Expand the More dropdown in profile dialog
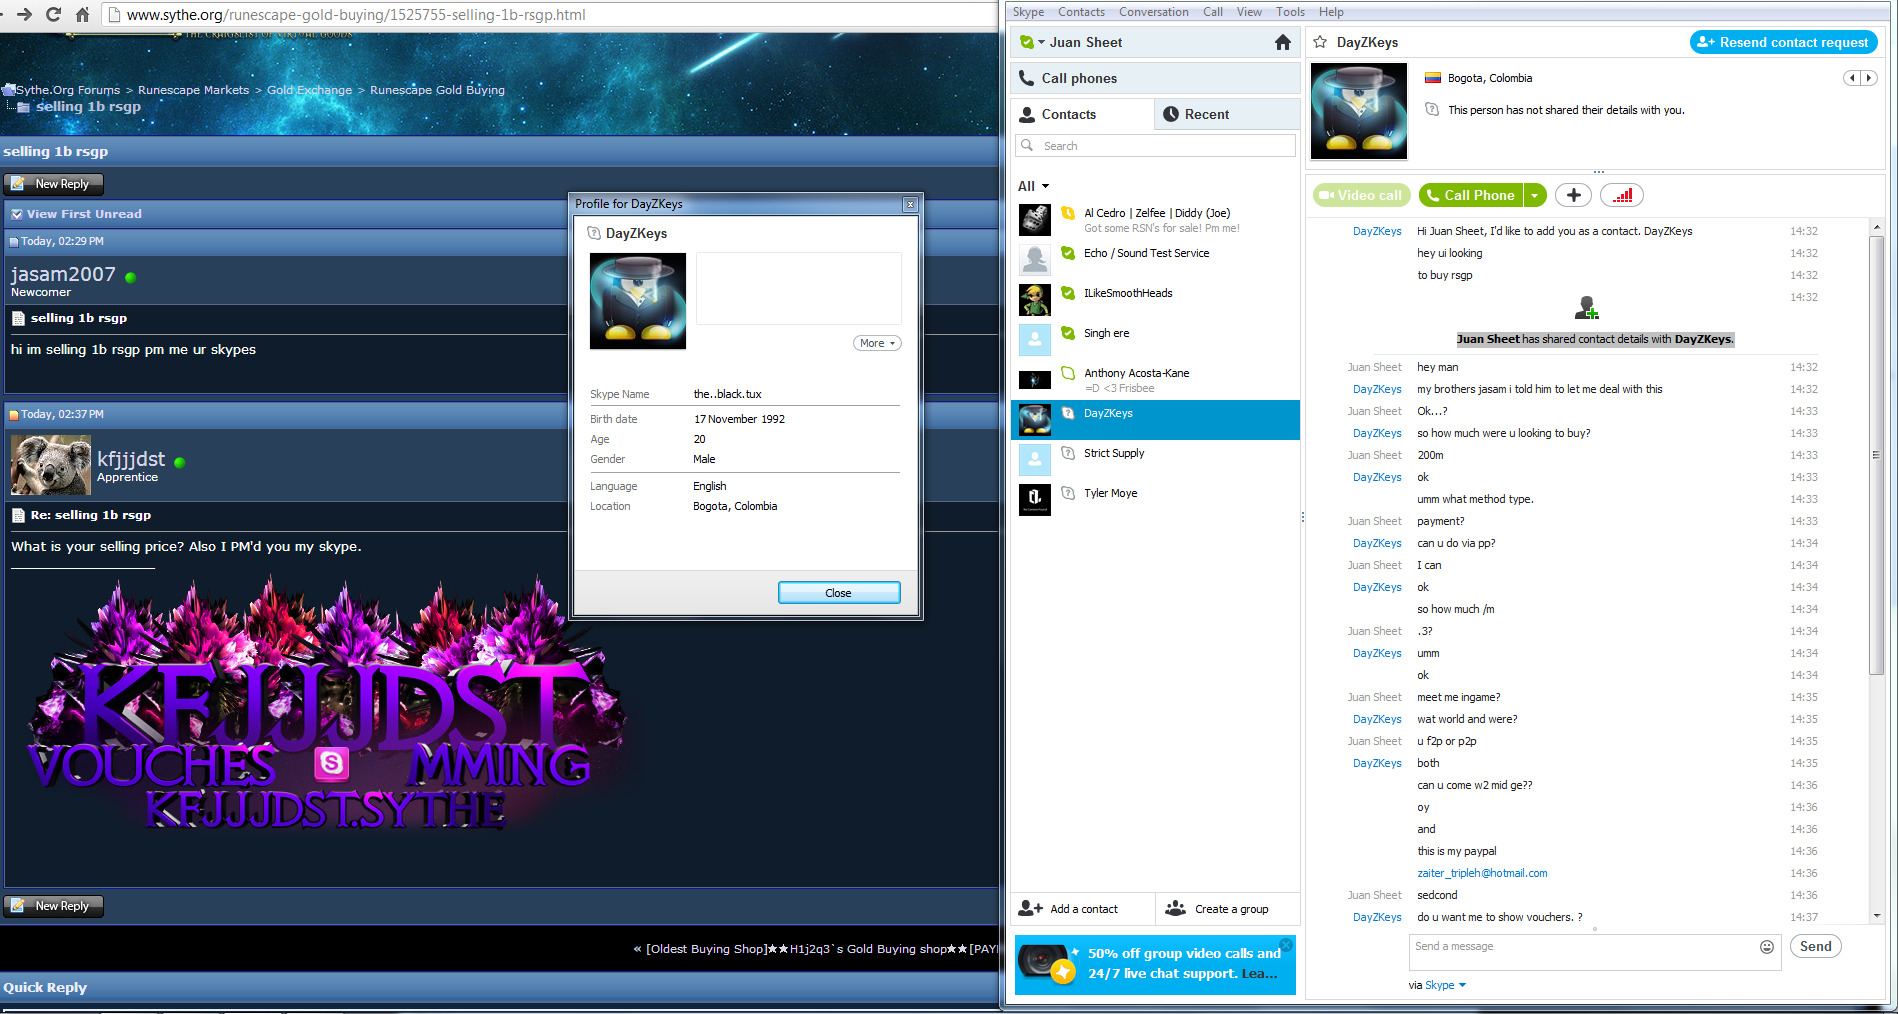The height and width of the screenshot is (1014, 1898). pos(877,343)
